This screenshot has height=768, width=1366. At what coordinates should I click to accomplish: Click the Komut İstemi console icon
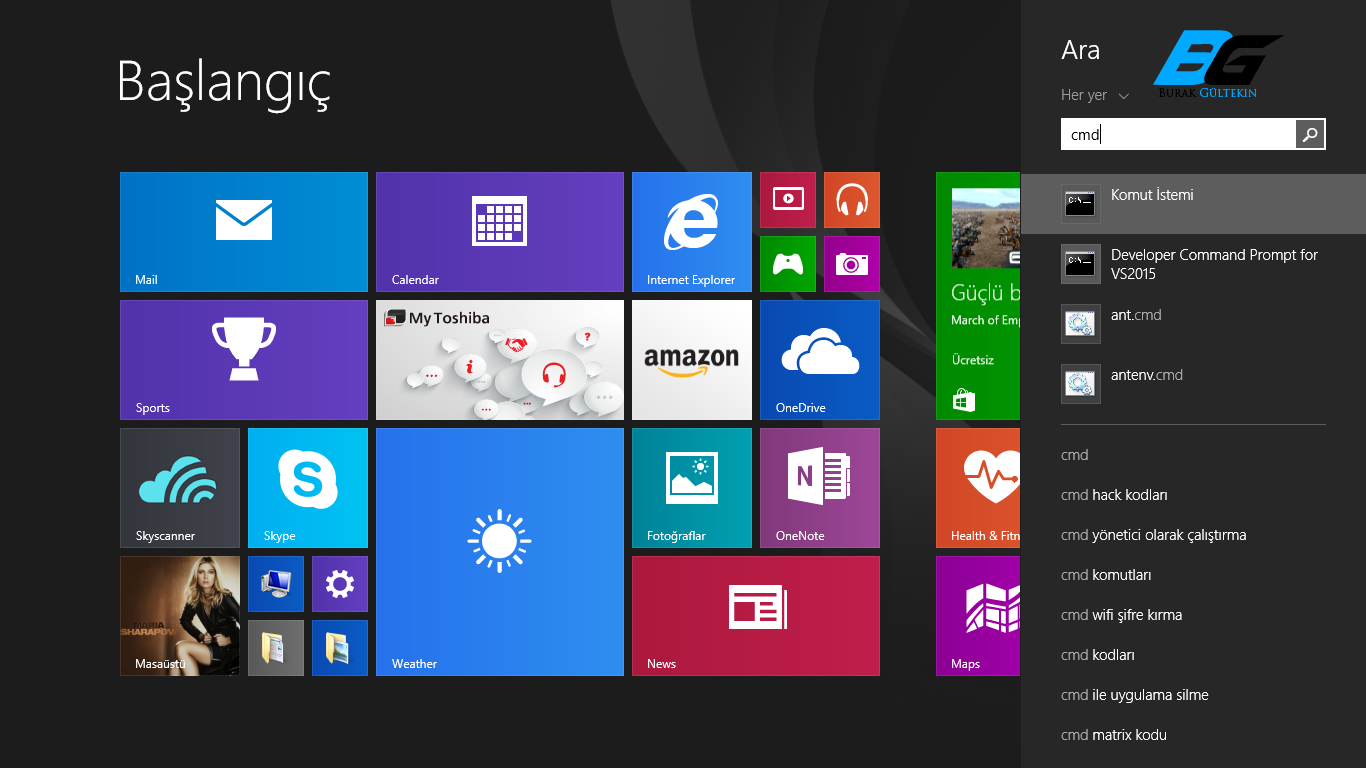click(1081, 204)
